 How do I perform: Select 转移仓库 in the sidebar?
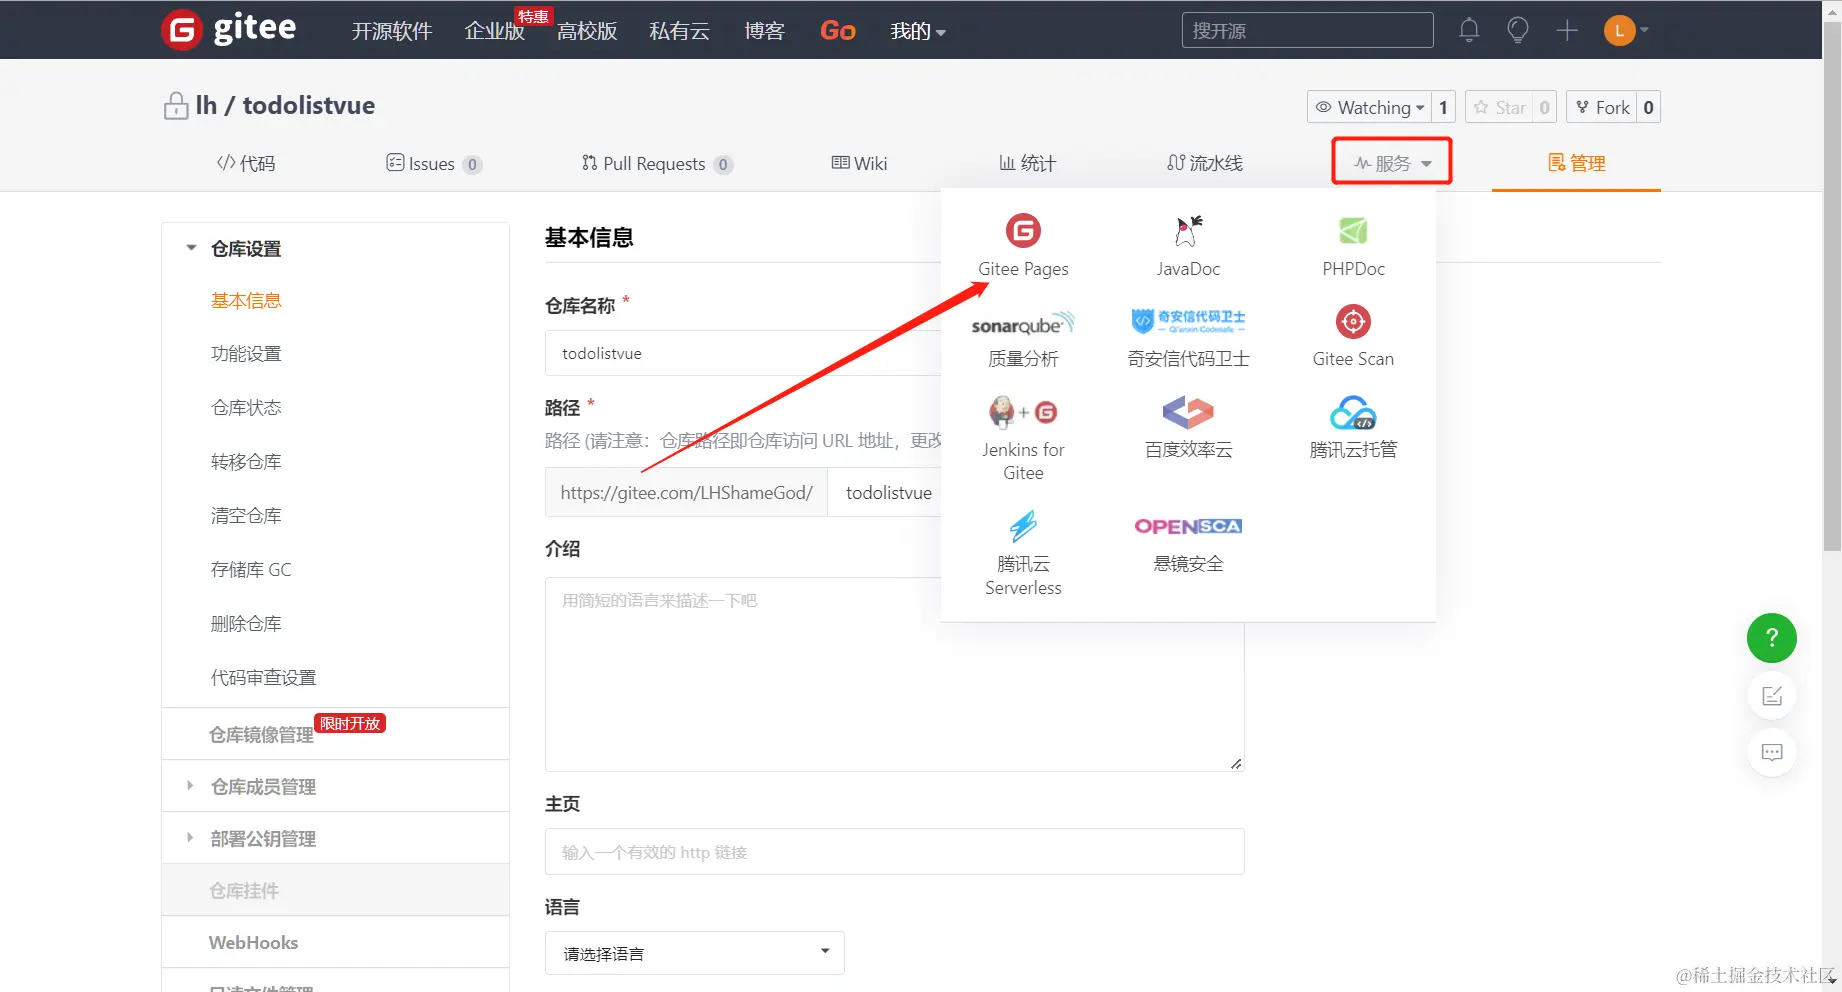[246, 462]
